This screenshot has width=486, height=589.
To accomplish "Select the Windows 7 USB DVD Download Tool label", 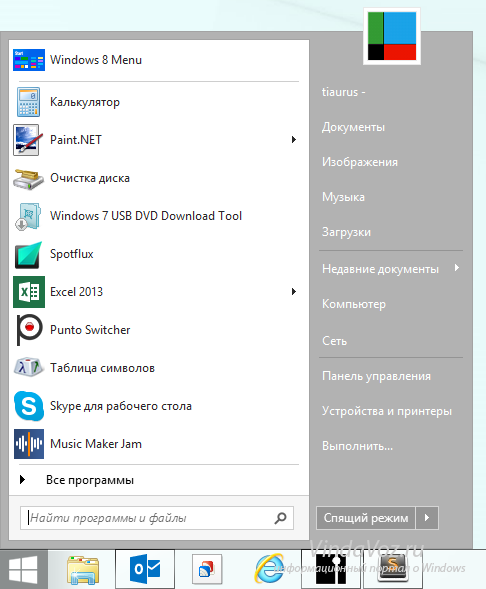I will (146, 216).
